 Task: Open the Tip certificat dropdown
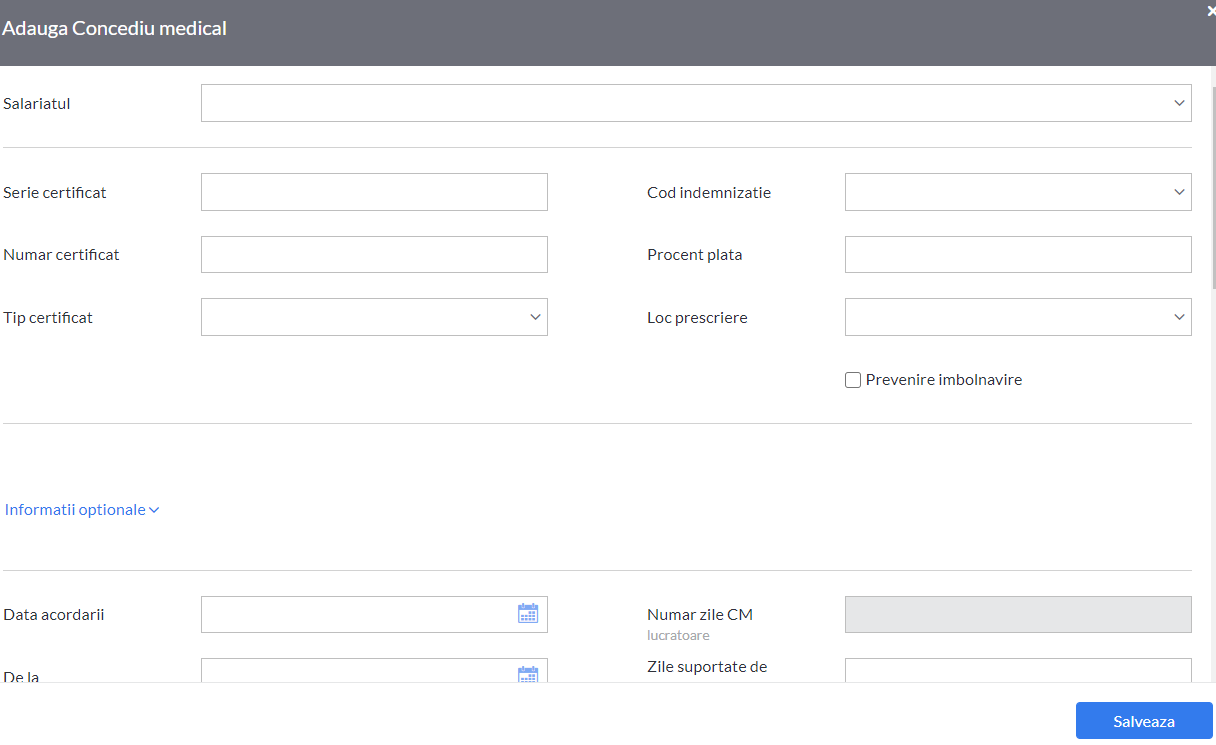tap(374, 317)
